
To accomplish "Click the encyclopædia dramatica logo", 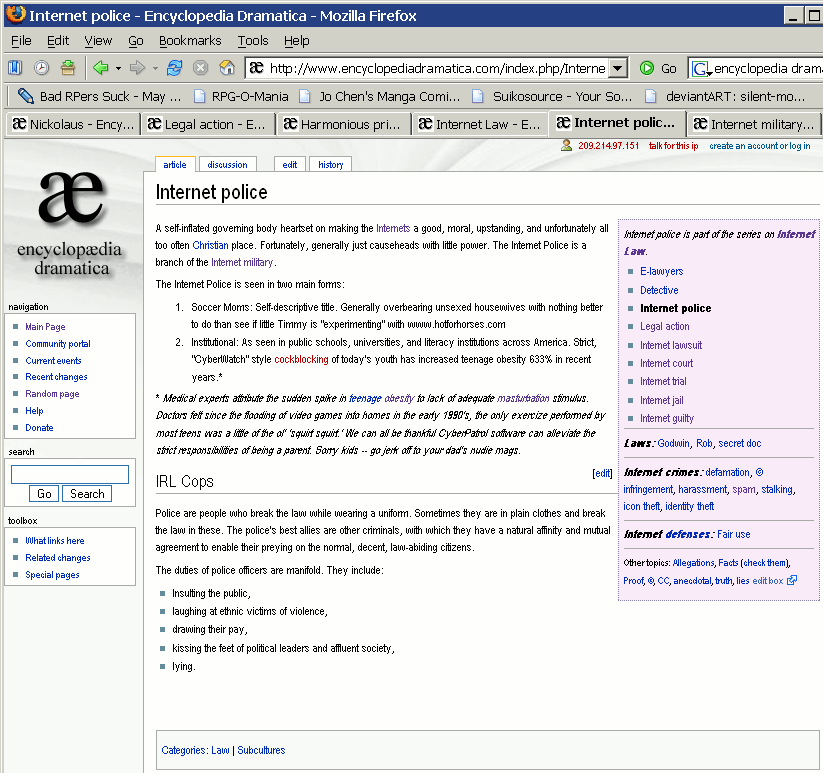I will [71, 225].
